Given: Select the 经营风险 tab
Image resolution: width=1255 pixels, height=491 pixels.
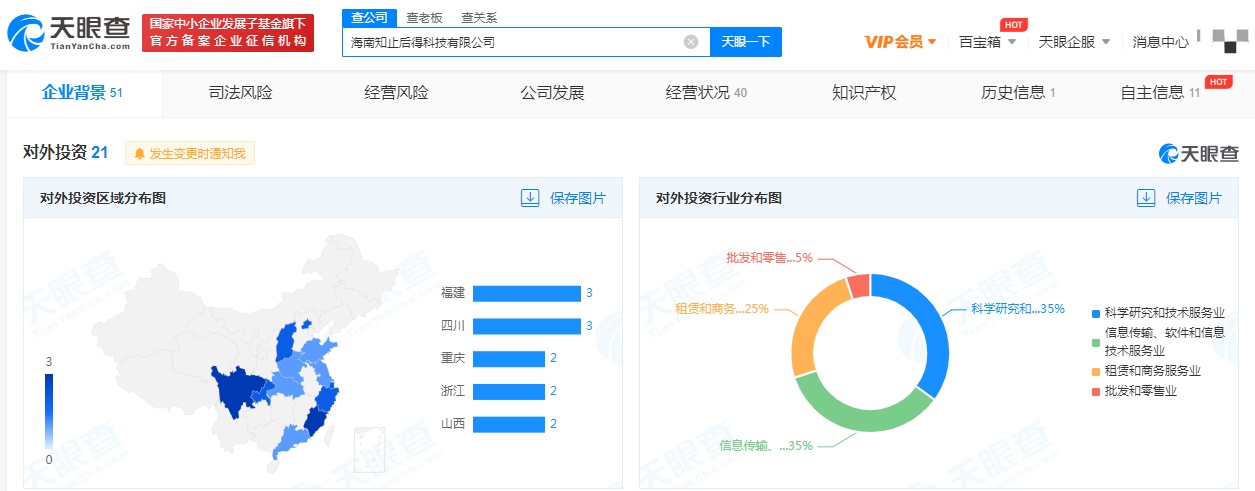Looking at the screenshot, I should pos(396,93).
